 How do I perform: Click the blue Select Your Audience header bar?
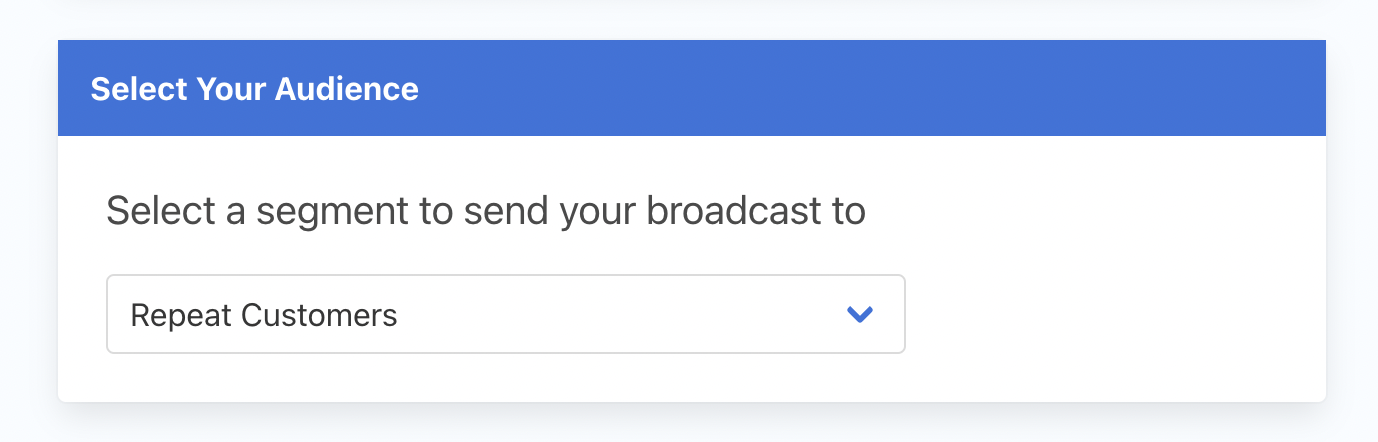(692, 88)
